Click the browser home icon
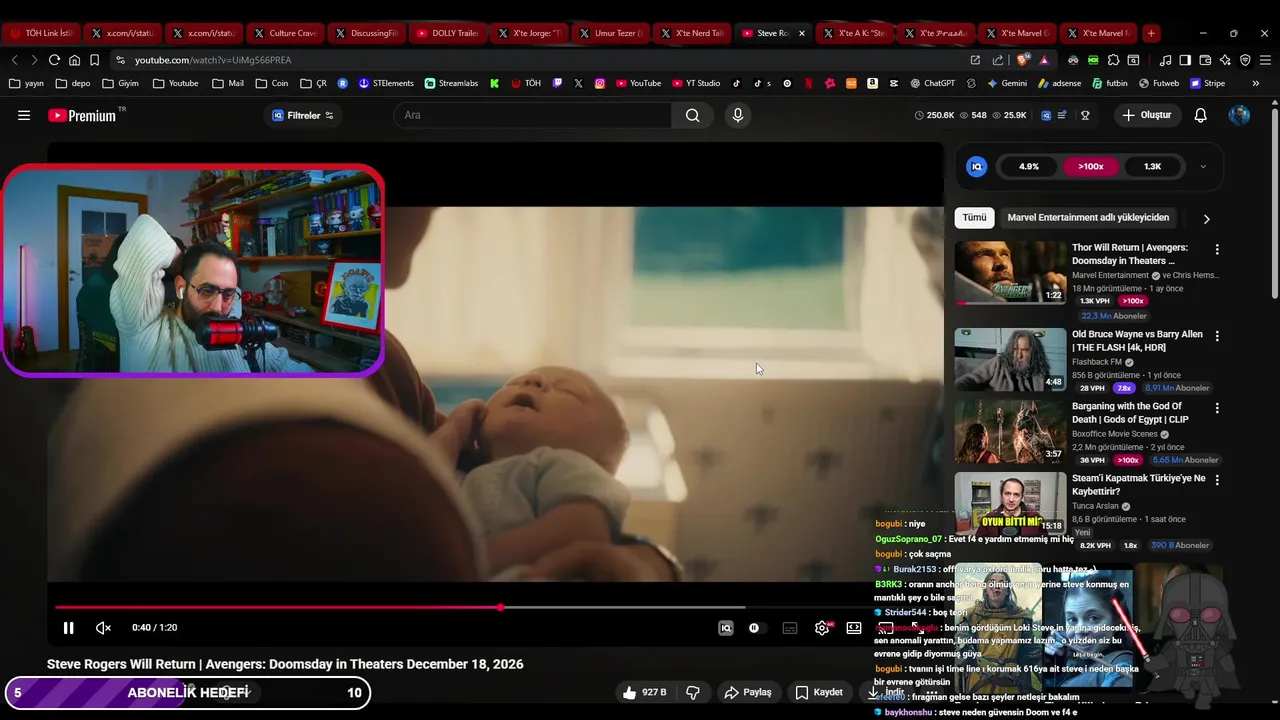The width and height of the screenshot is (1280, 720). click(x=74, y=60)
